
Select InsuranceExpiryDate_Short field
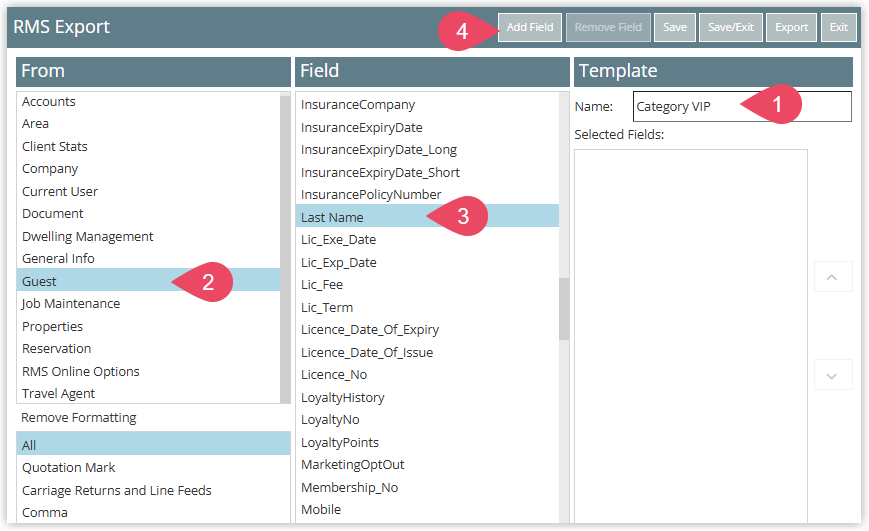coord(427,172)
